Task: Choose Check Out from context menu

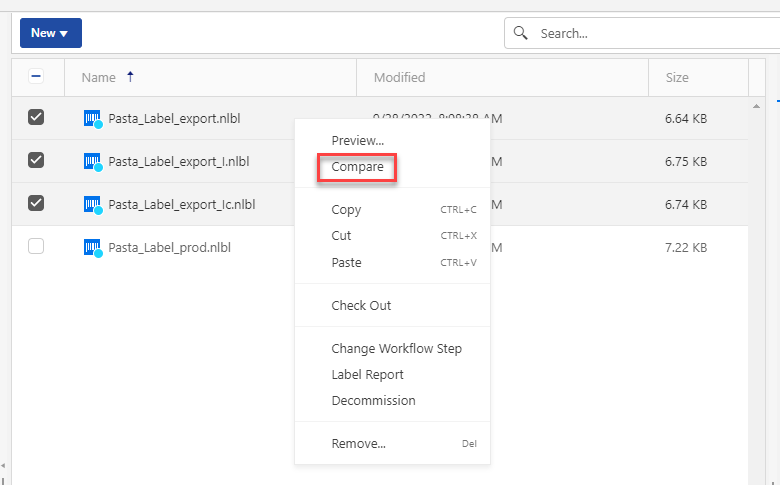Action: [x=361, y=306]
